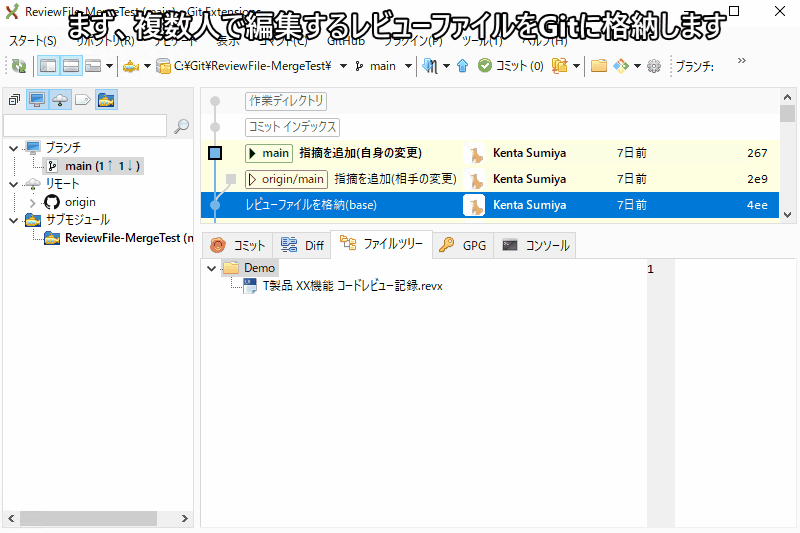Toggle the submodules filter icon
Image resolution: width=800 pixels, height=533 pixels.
click(x=105, y=100)
